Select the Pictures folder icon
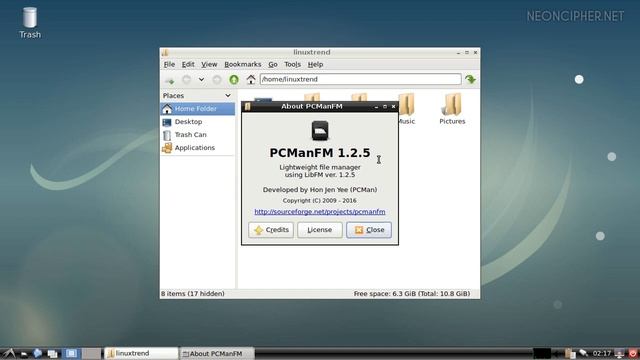 tap(452, 104)
